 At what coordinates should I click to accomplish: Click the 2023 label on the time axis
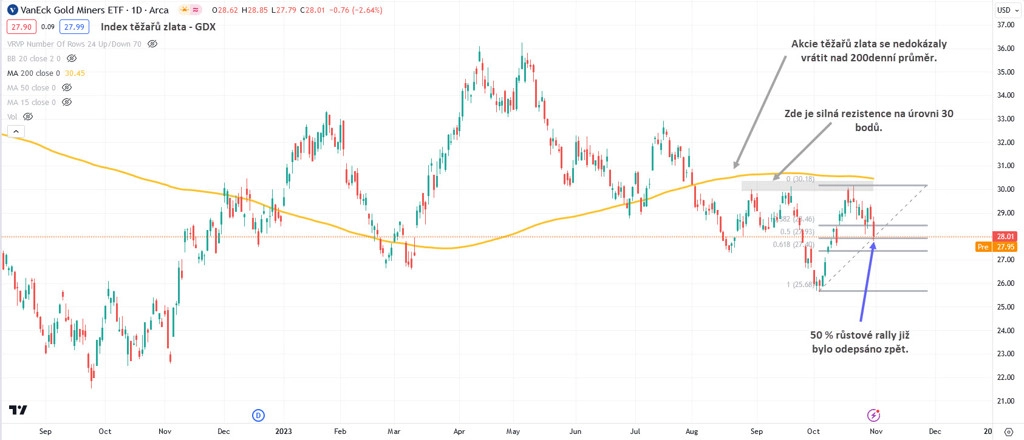[283, 431]
